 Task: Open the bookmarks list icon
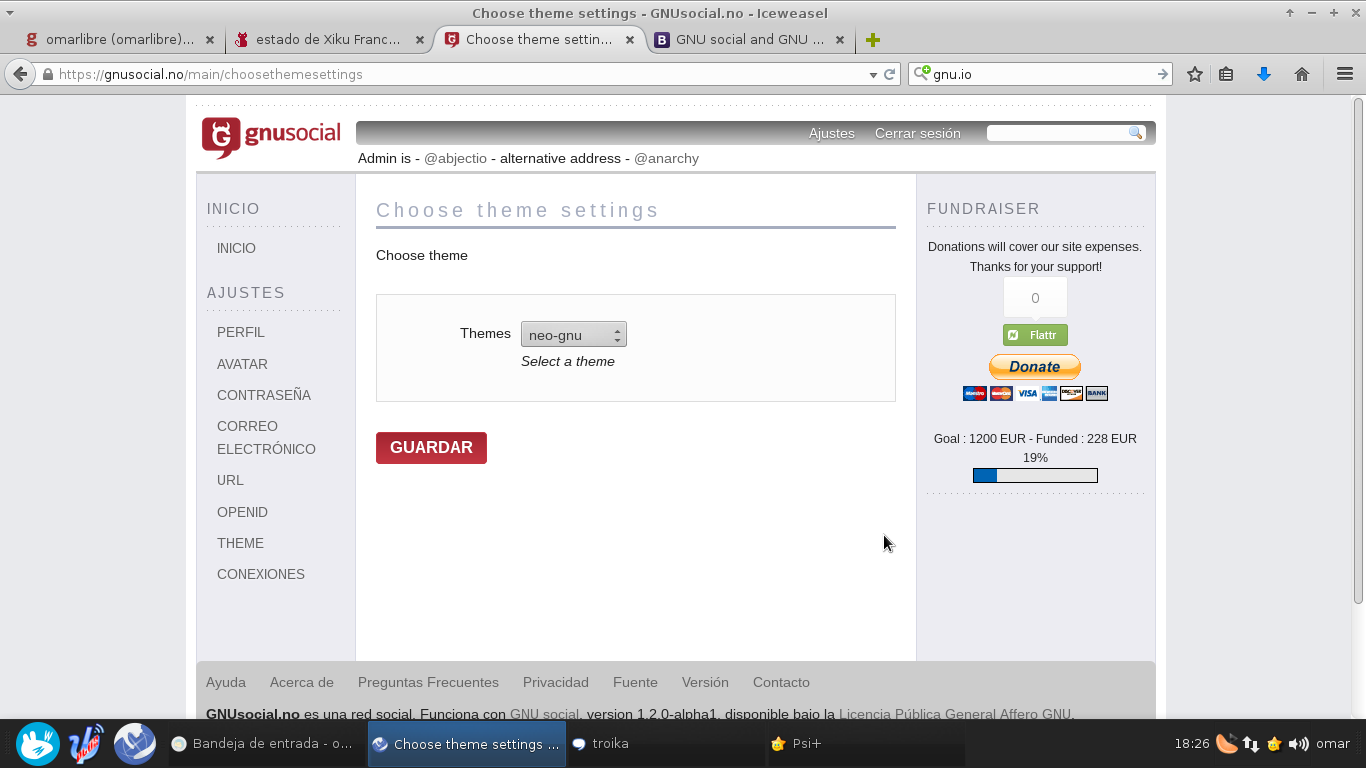click(1226, 74)
